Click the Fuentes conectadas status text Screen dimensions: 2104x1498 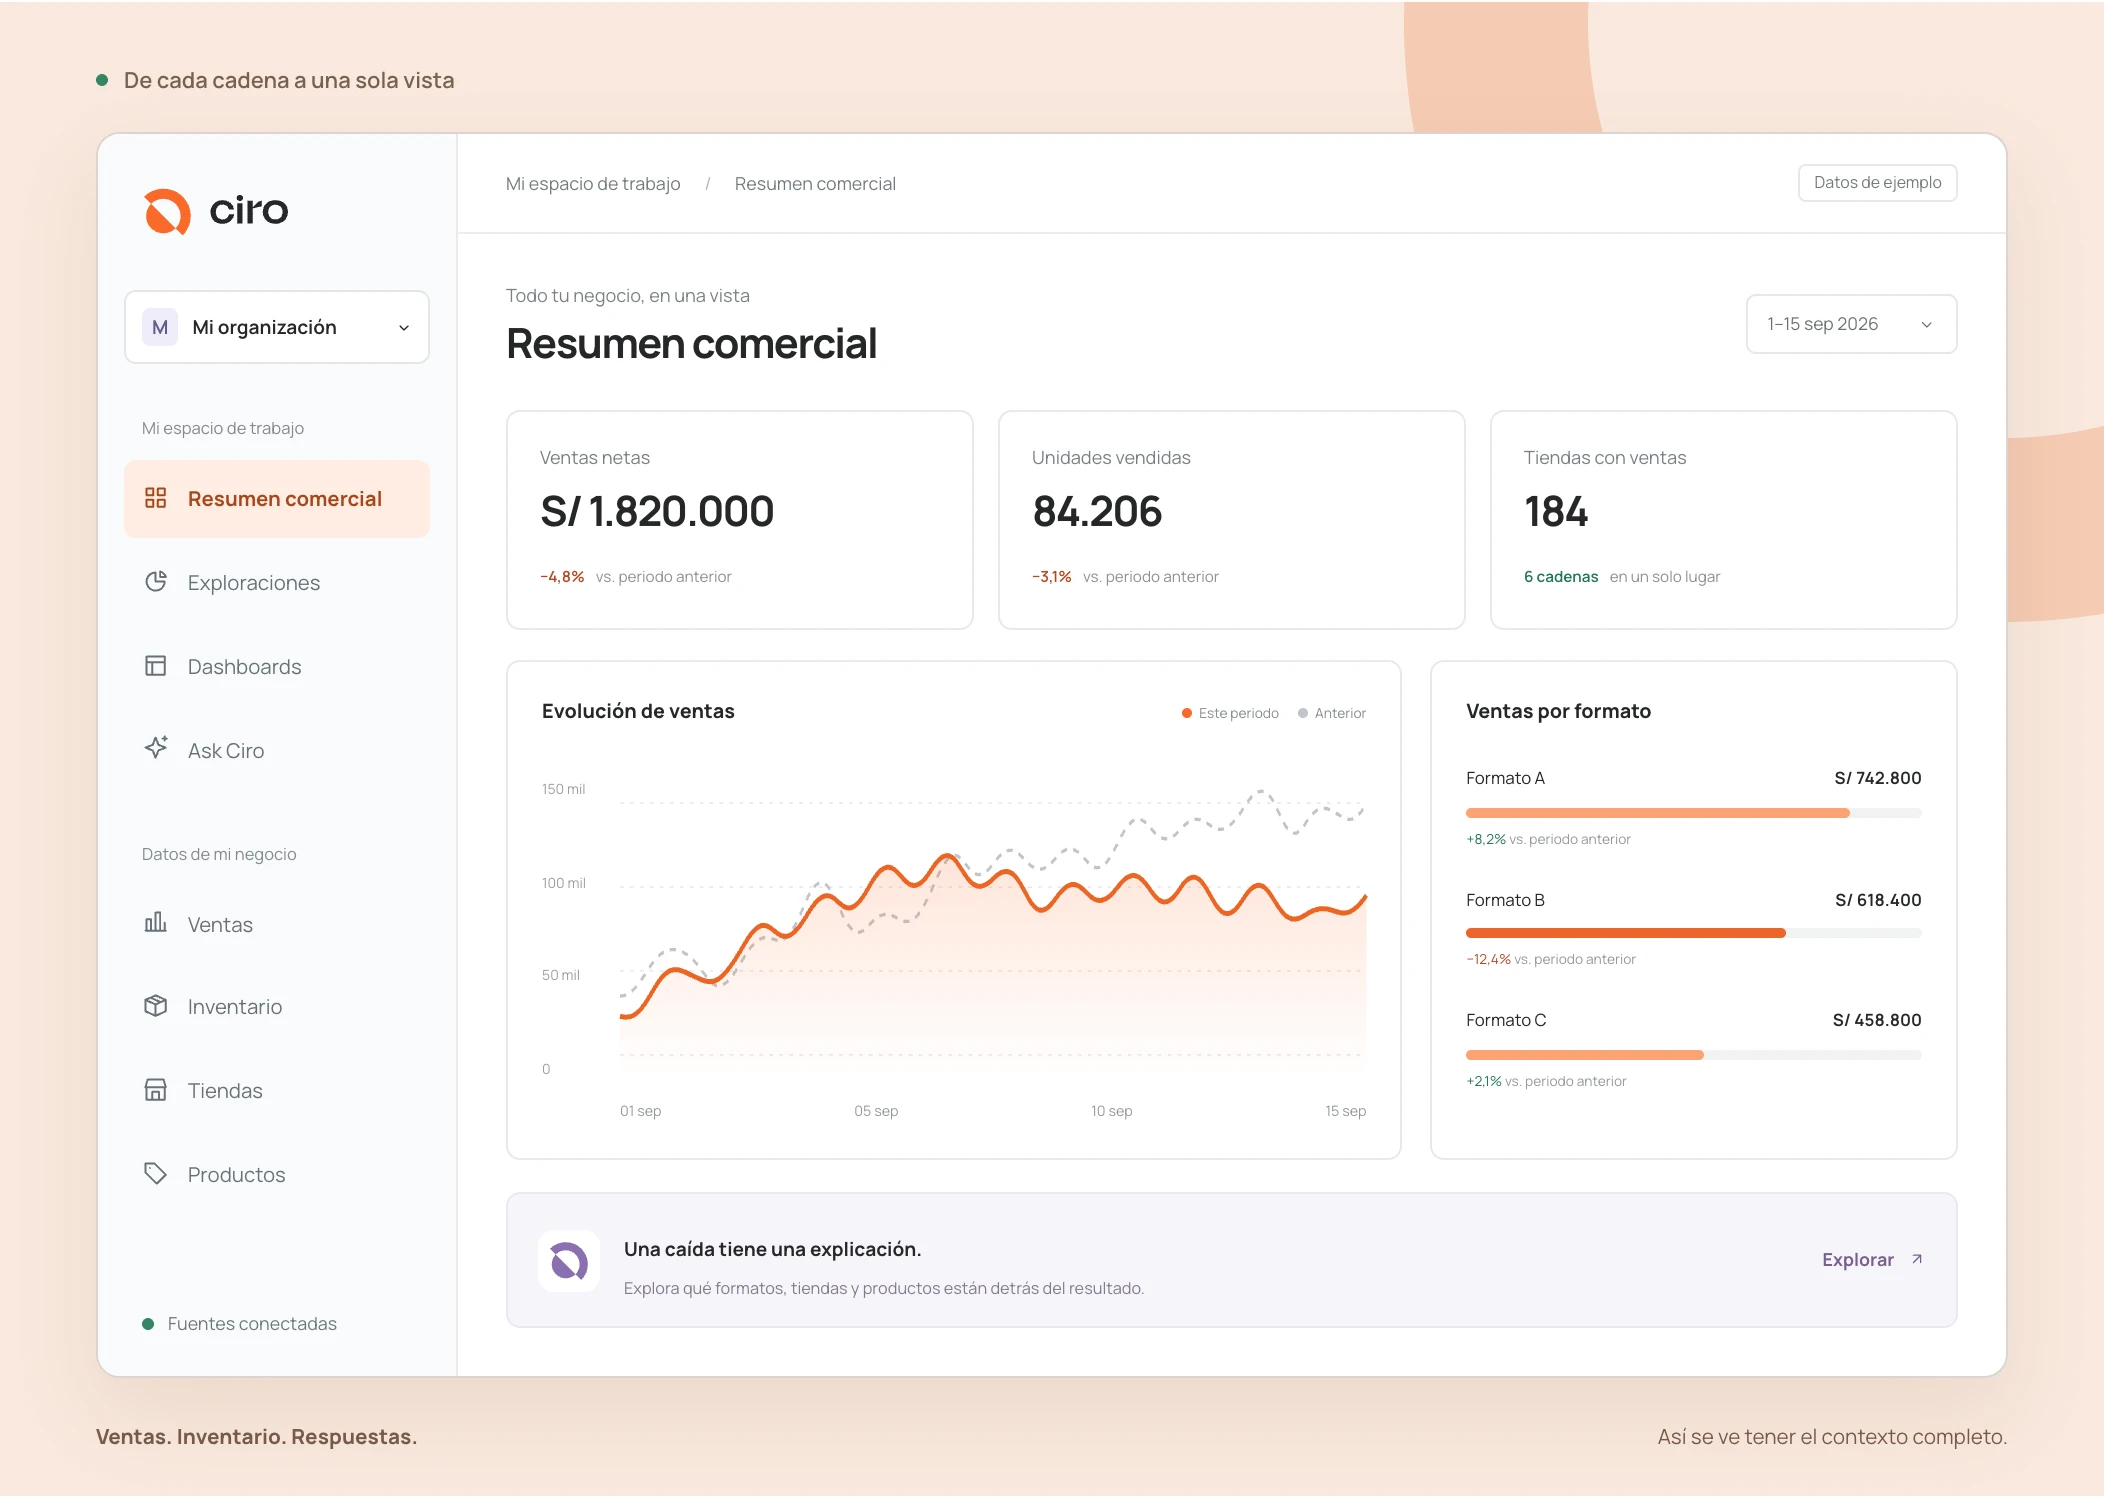[252, 1324]
